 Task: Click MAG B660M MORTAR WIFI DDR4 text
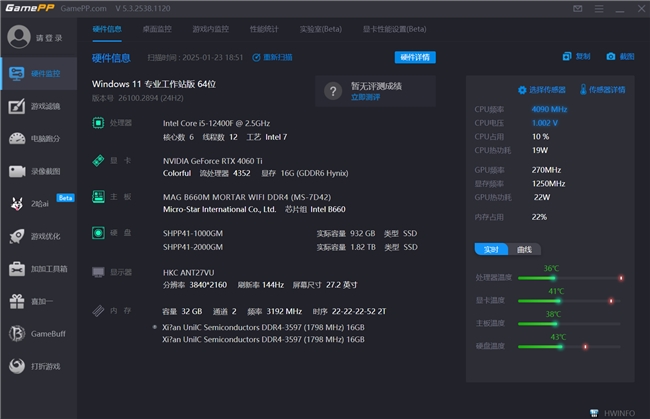(247, 197)
